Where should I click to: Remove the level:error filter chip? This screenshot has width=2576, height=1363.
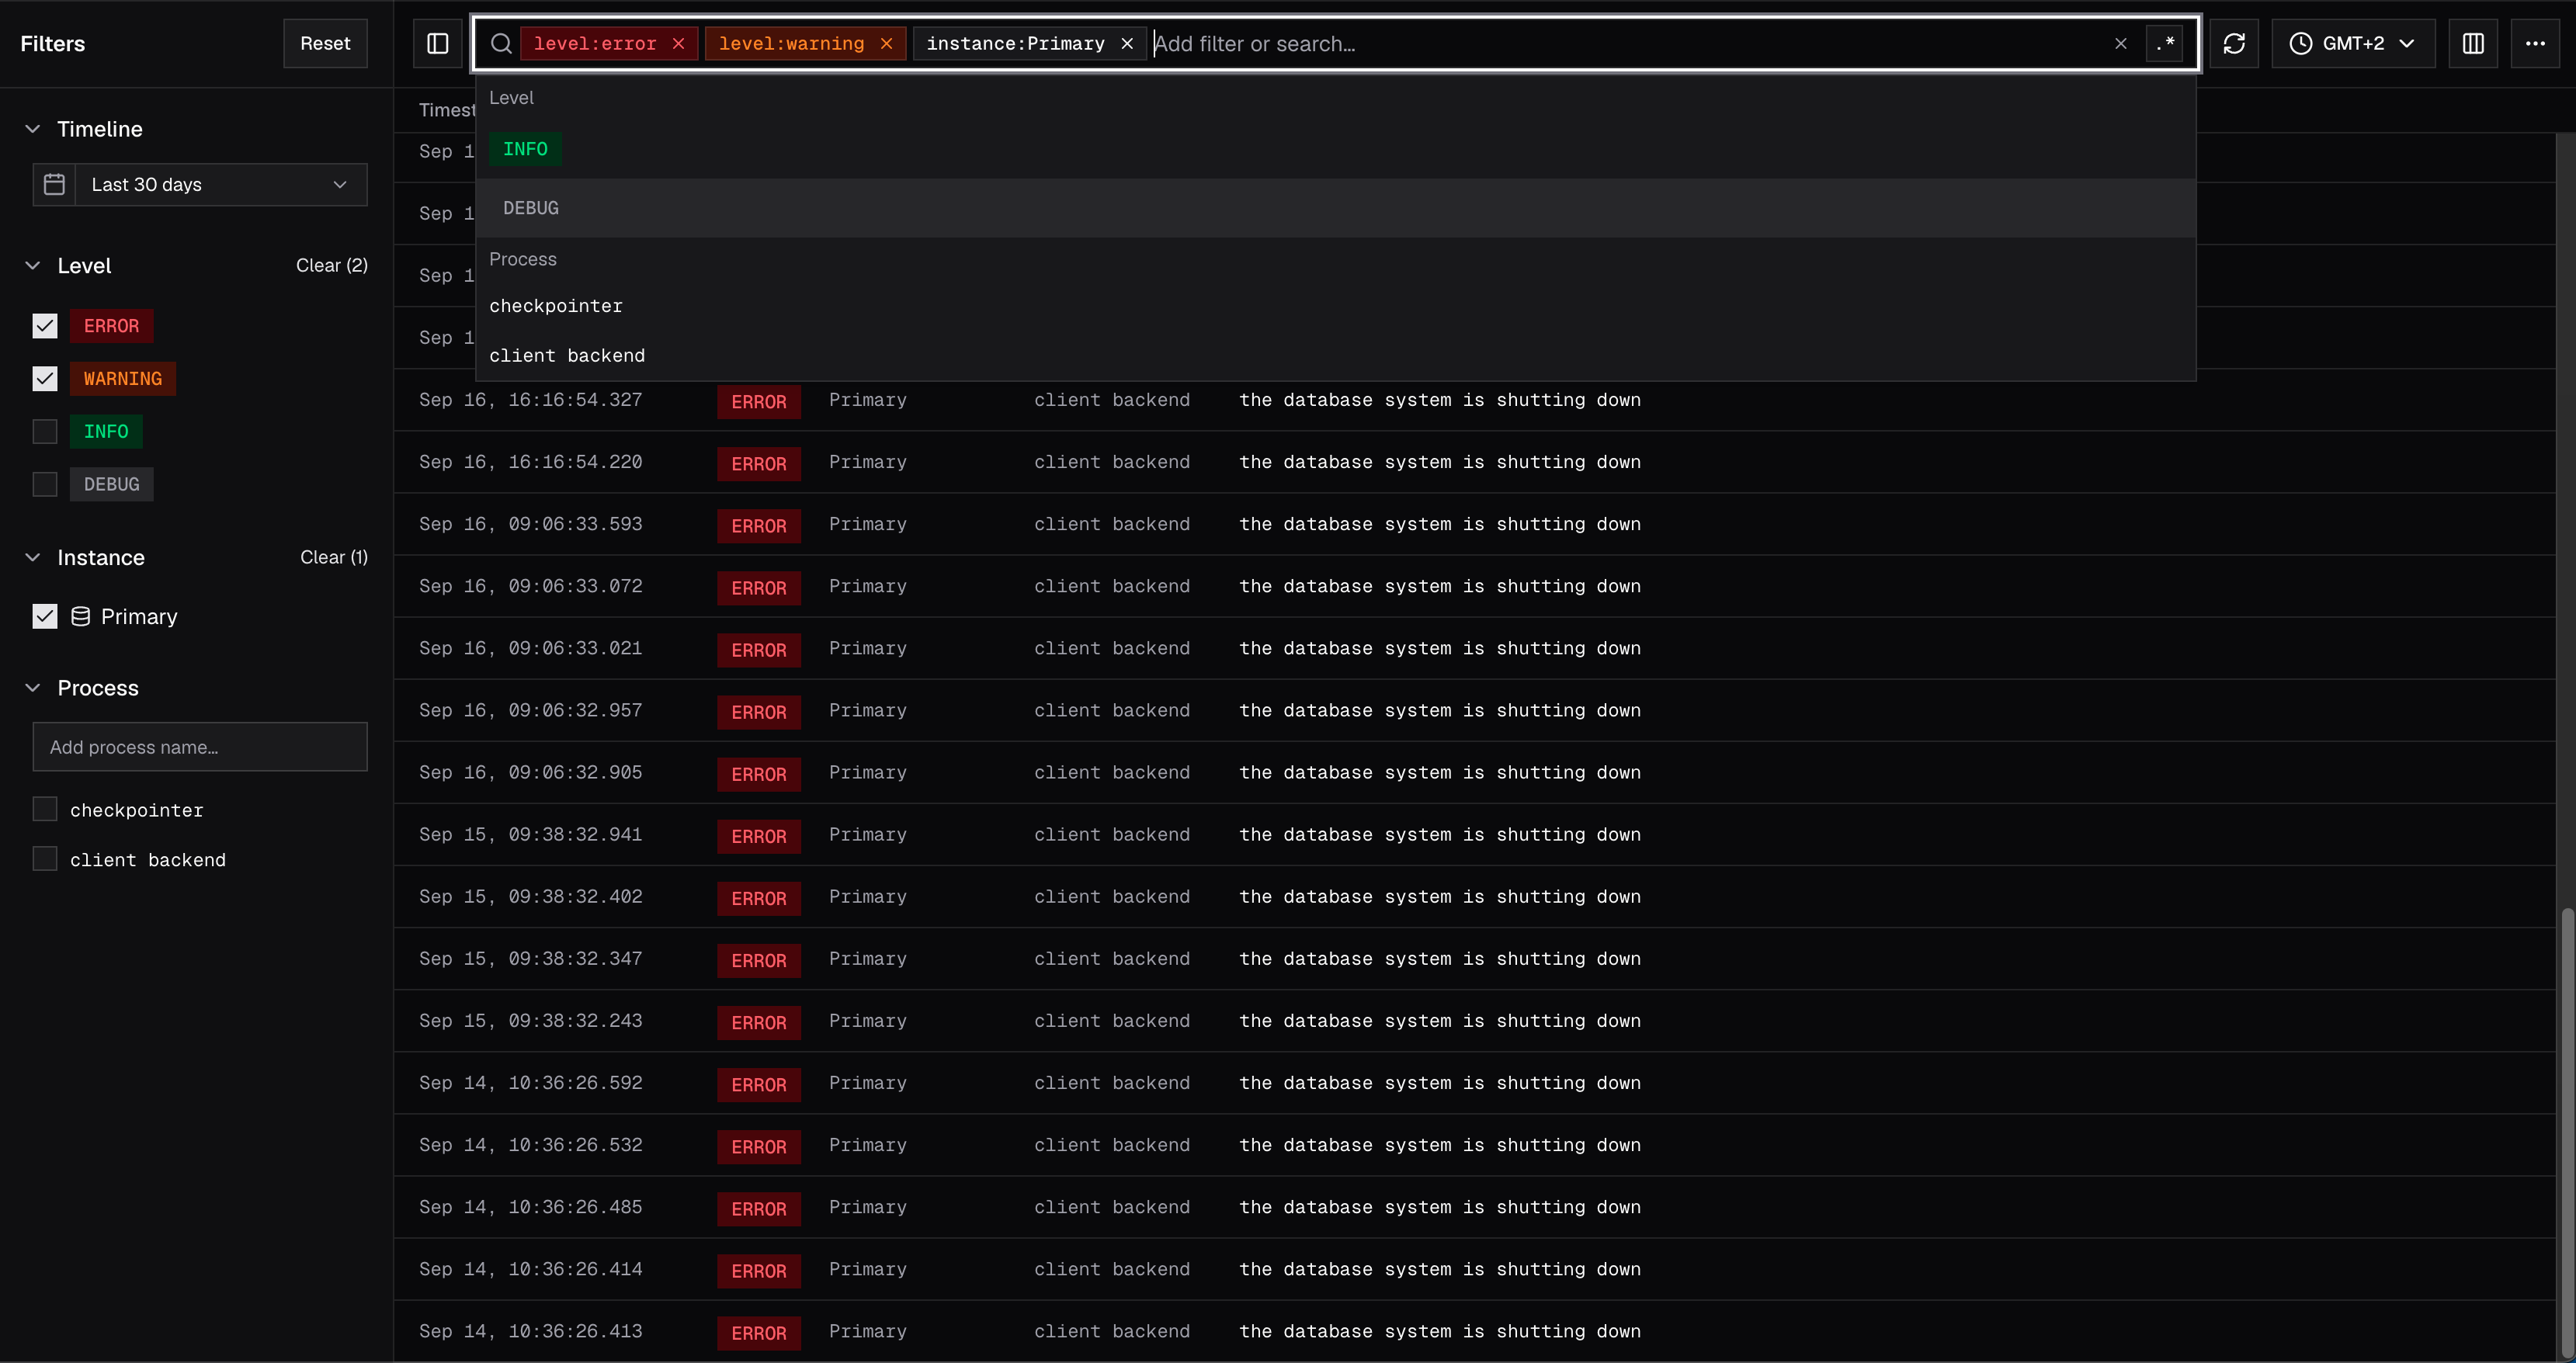[x=679, y=43]
